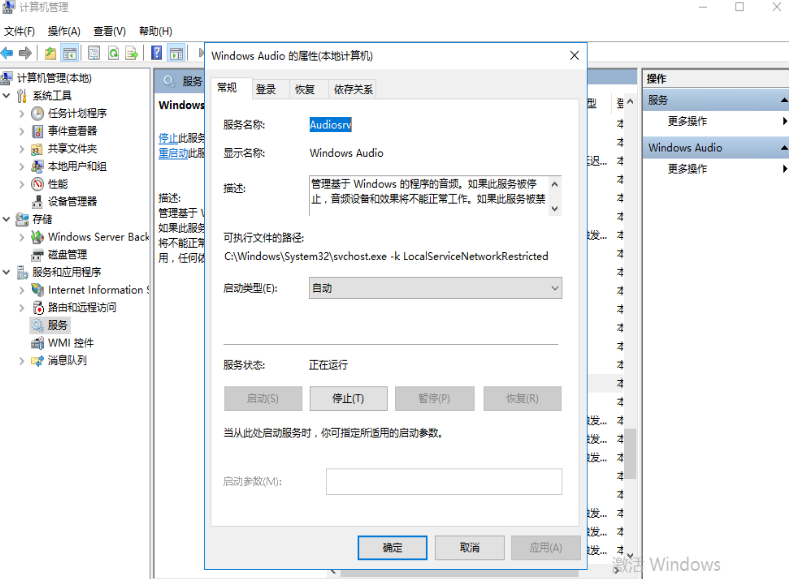The width and height of the screenshot is (789, 579).
Task: Click the Properties toolbar icon
Action: coord(94,53)
